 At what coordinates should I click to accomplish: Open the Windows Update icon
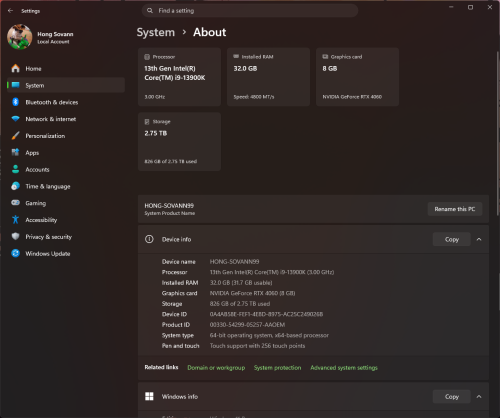(15, 253)
